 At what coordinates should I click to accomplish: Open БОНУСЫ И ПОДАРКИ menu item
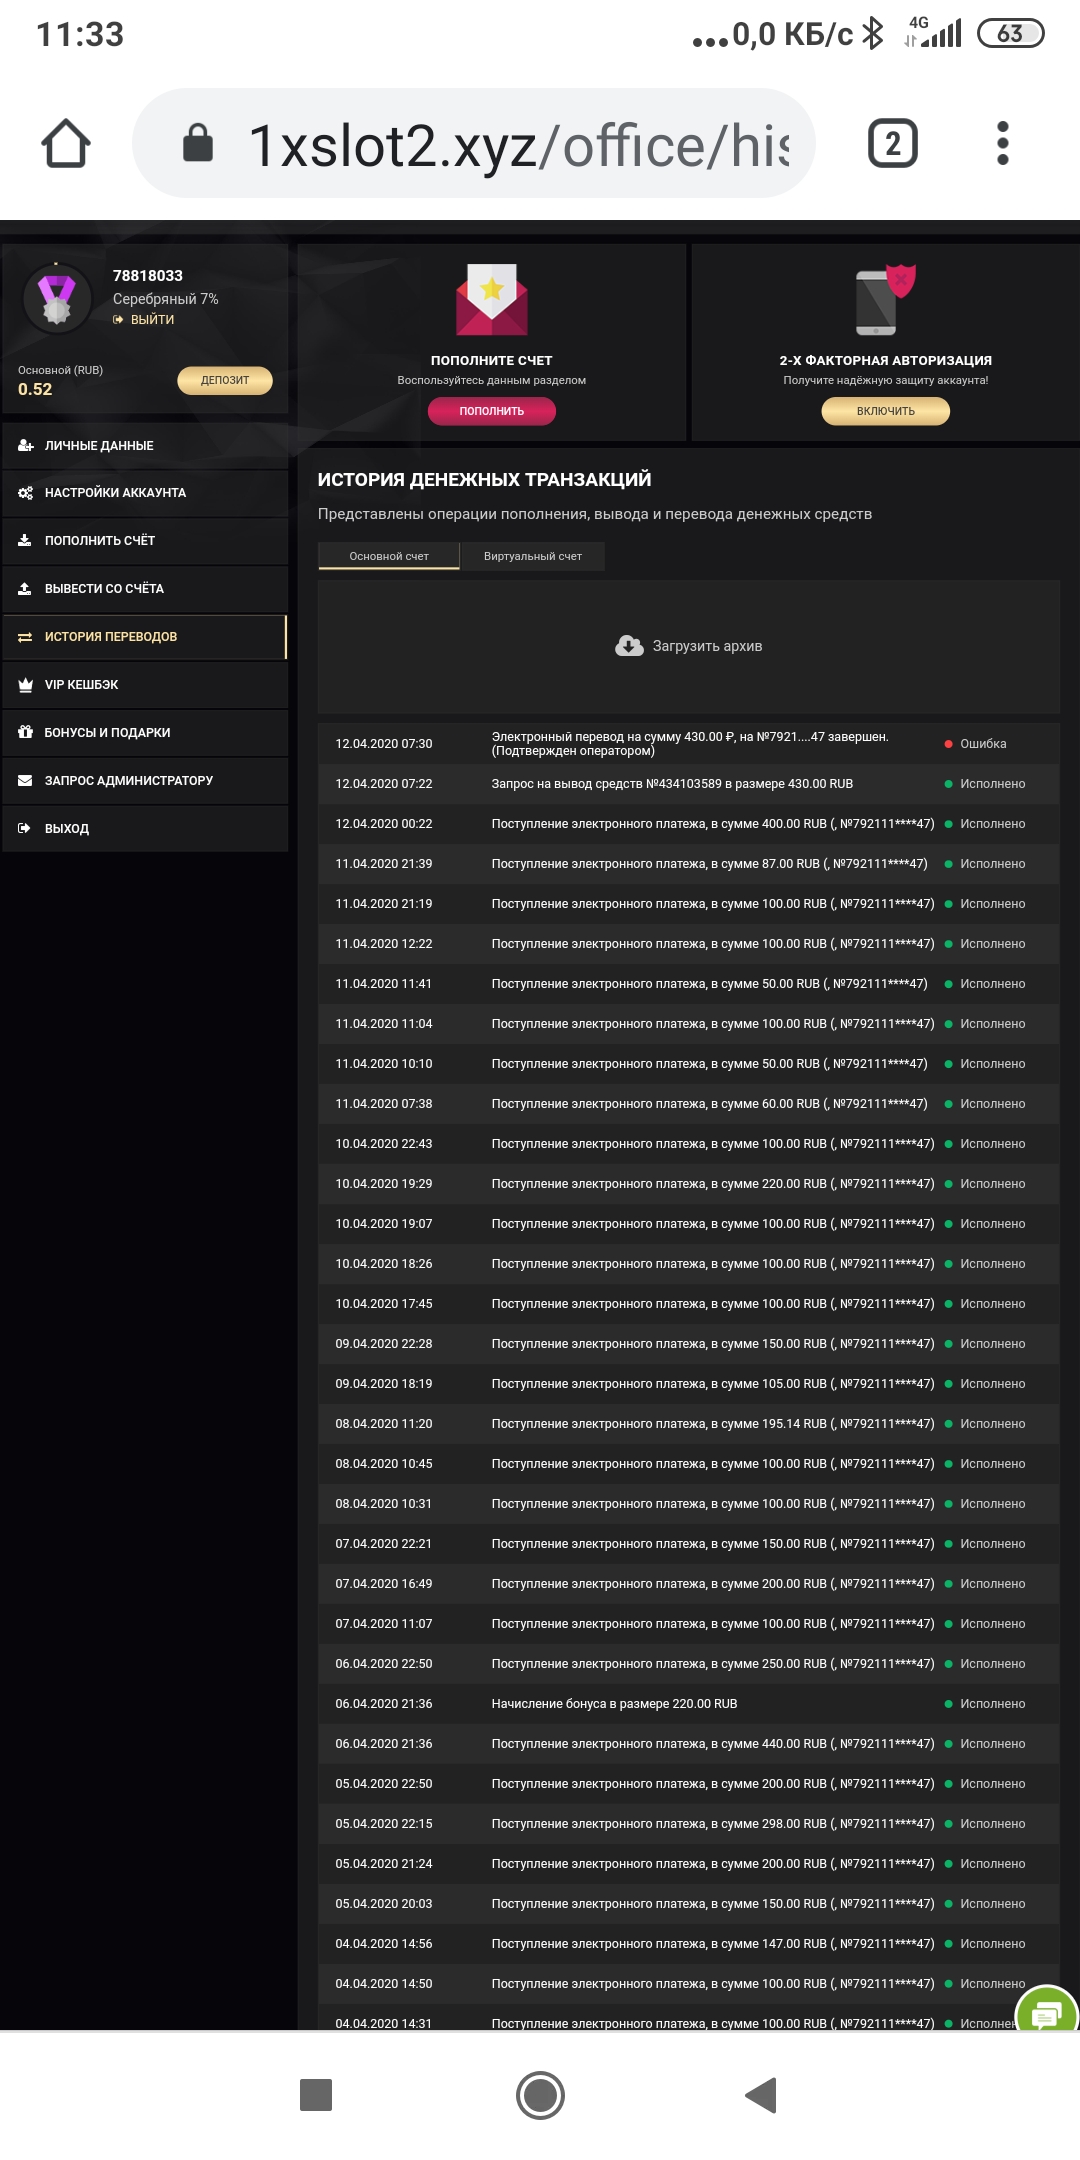click(145, 733)
